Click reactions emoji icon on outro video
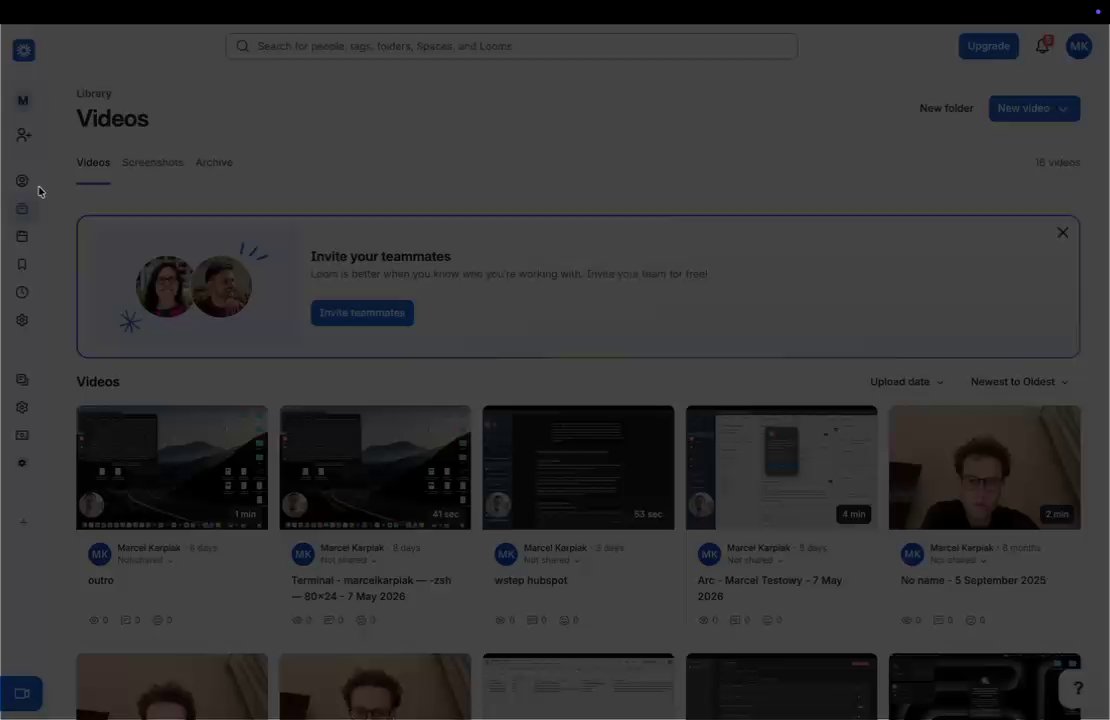The width and height of the screenshot is (1110, 720). [158, 620]
